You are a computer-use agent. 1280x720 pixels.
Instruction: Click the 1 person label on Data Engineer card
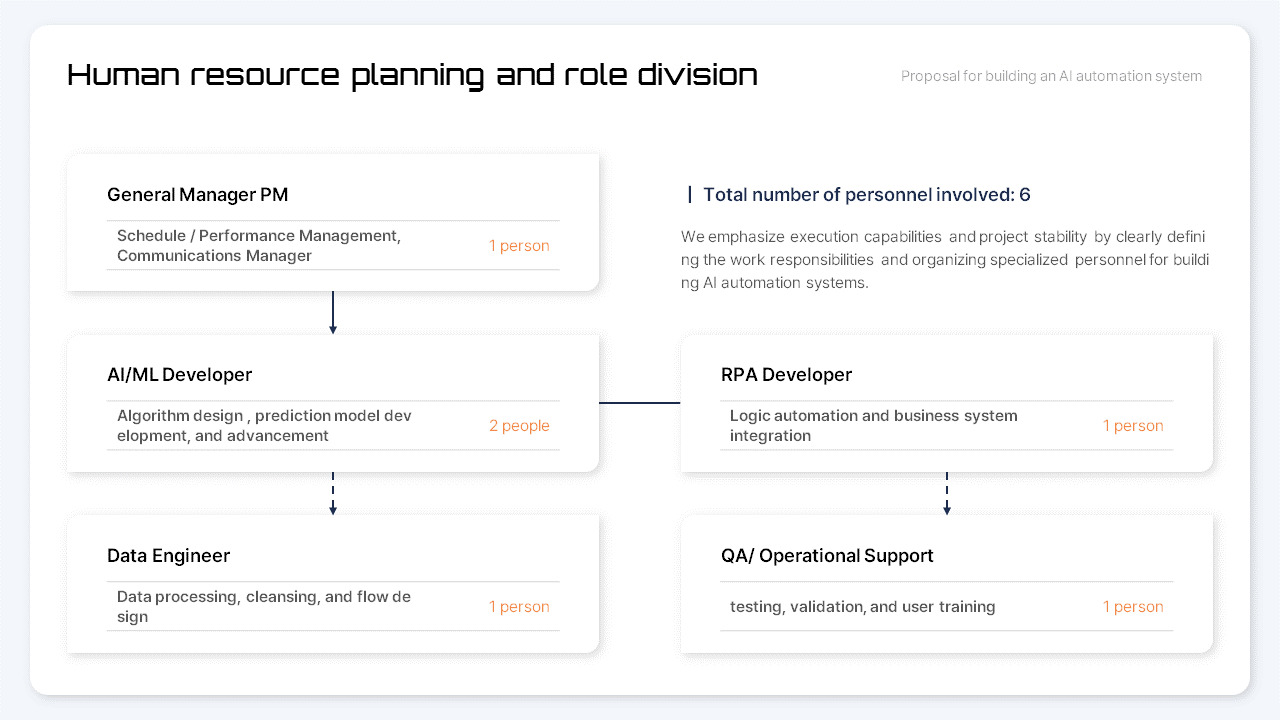519,606
